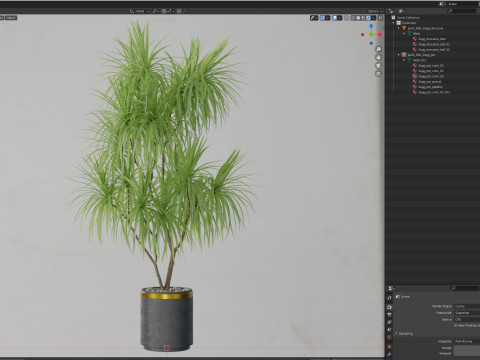This screenshot has height=360, width=480.
Task: Enable Open Shading Language checkbox
Action: click(x=455, y=325)
